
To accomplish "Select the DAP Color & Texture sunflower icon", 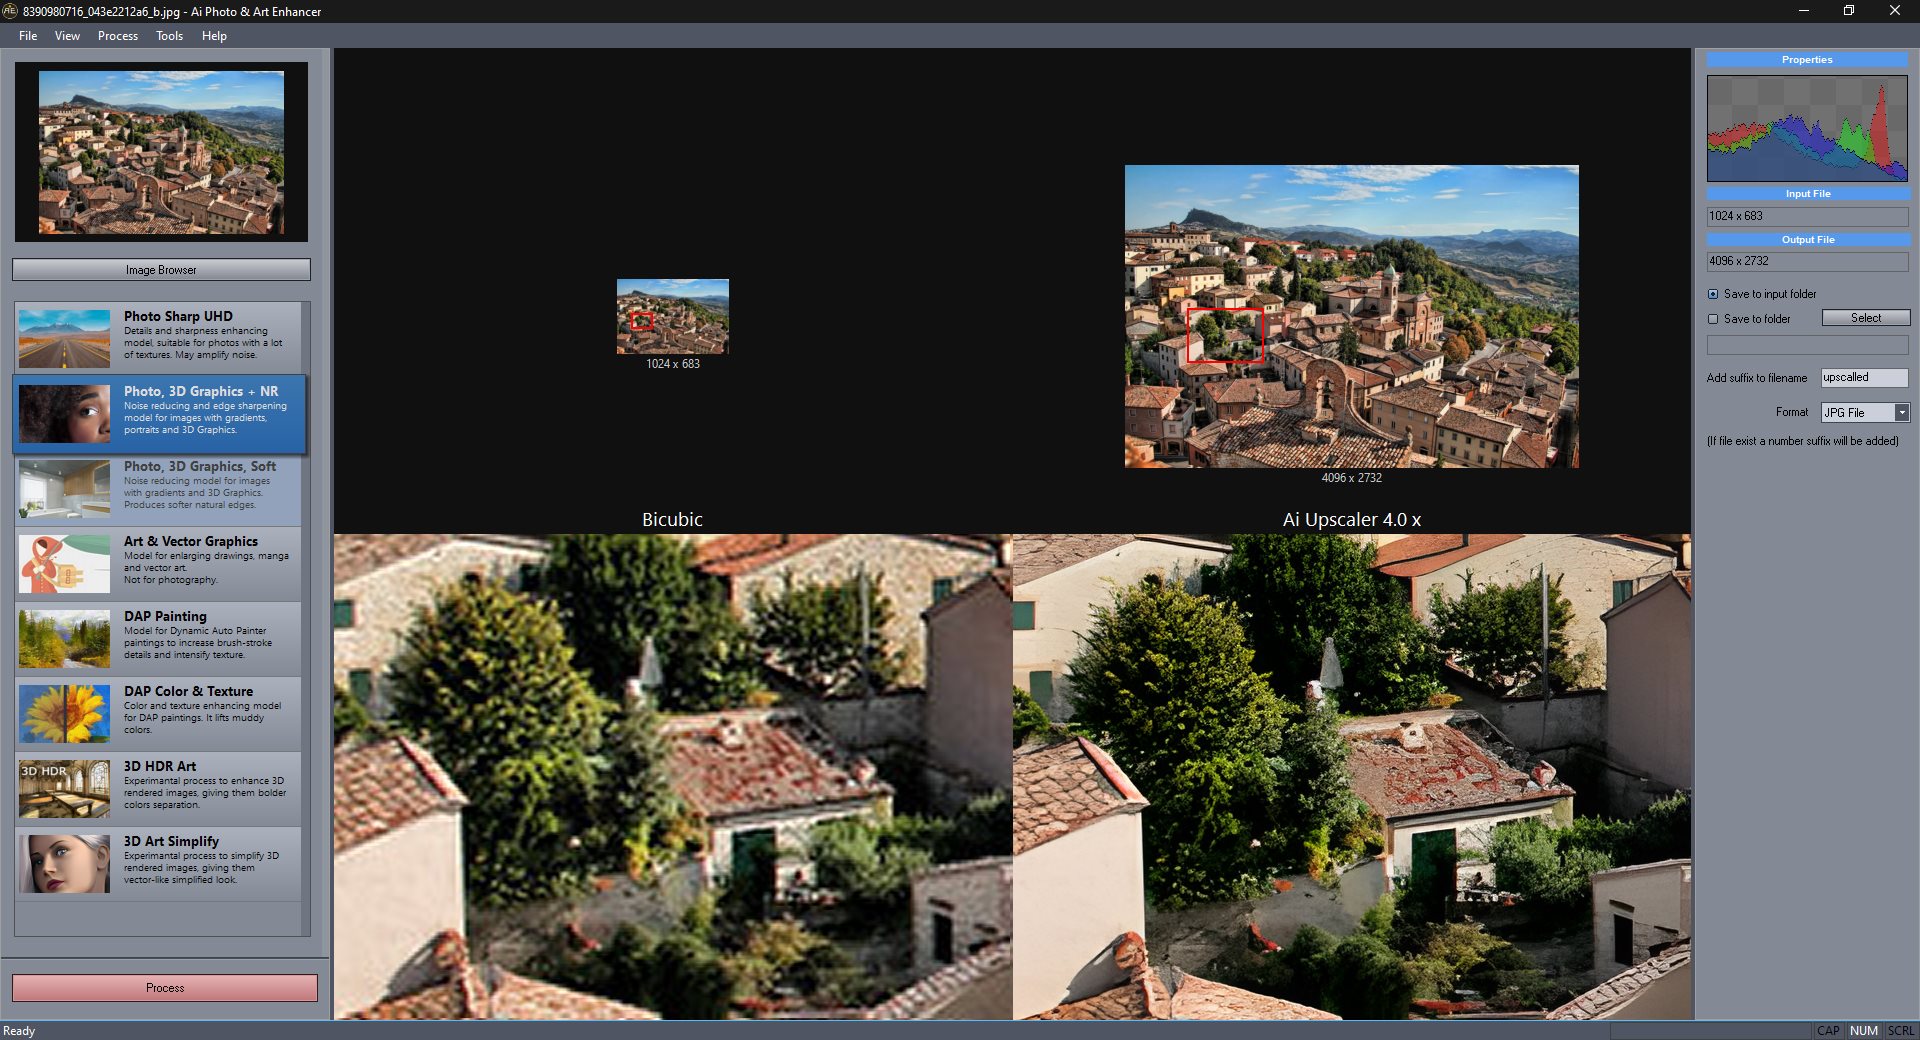I will [64, 713].
